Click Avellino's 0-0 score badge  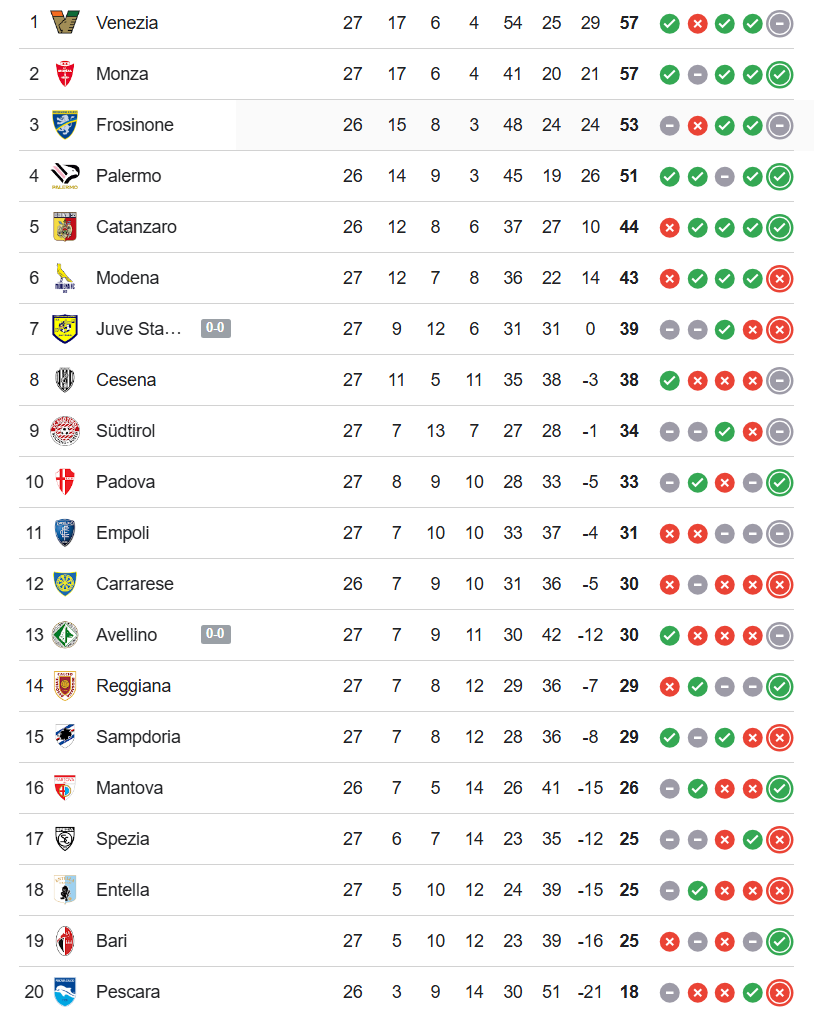coord(216,635)
